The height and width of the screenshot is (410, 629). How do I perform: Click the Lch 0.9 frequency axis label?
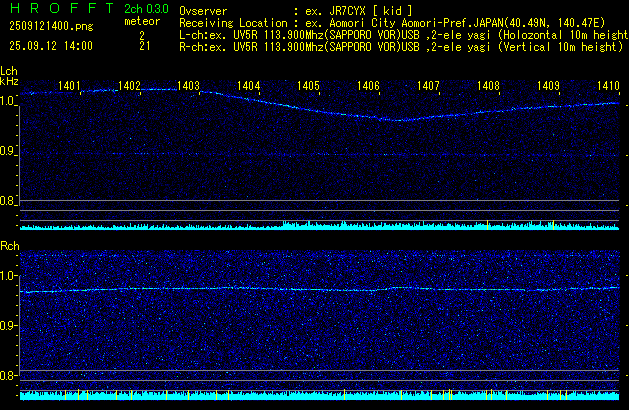pyautogui.click(x=8, y=151)
